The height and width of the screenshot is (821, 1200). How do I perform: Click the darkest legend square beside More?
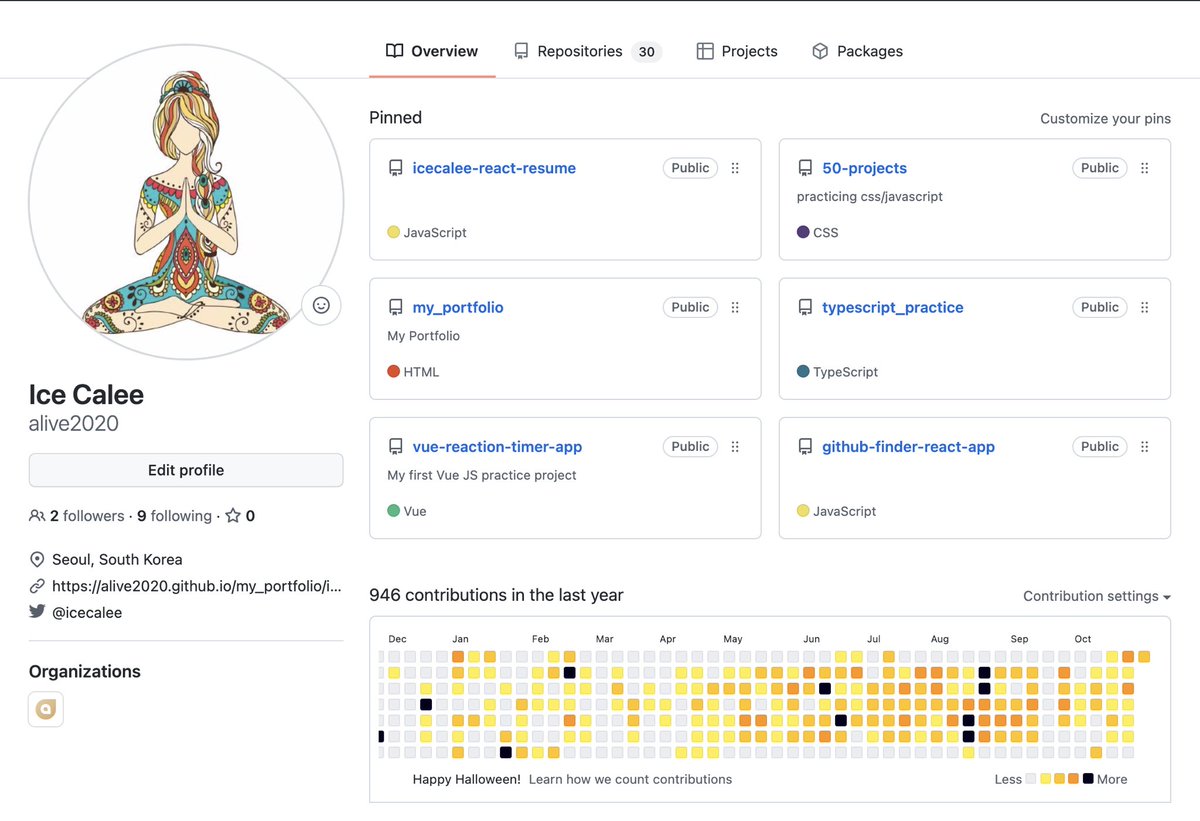1088,778
